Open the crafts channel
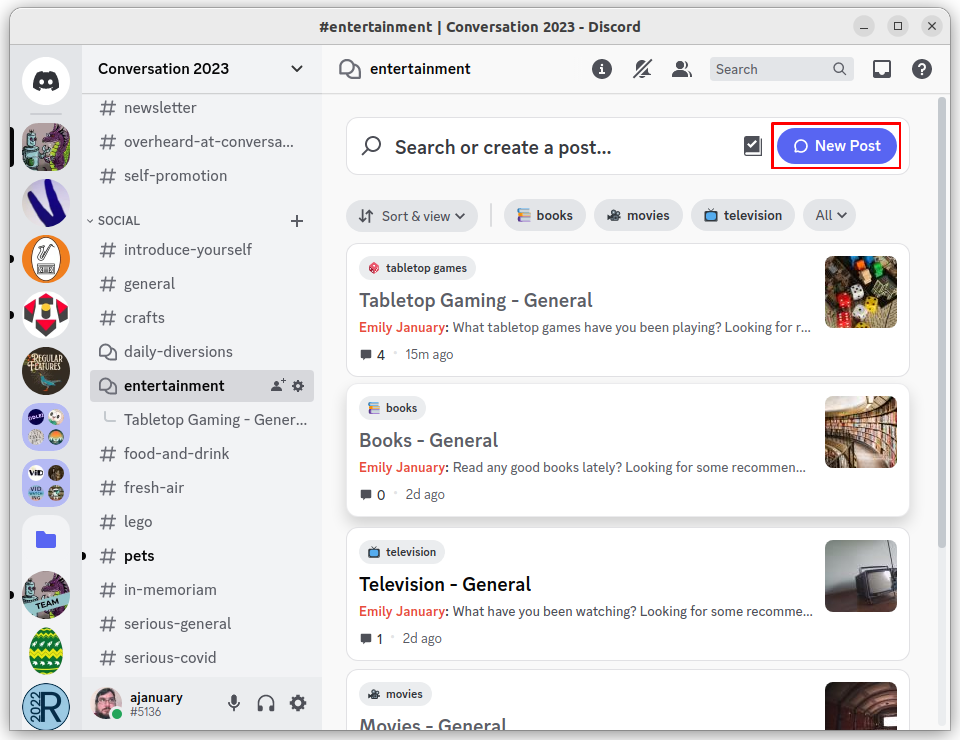The width and height of the screenshot is (960, 740). click(x=201, y=318)
